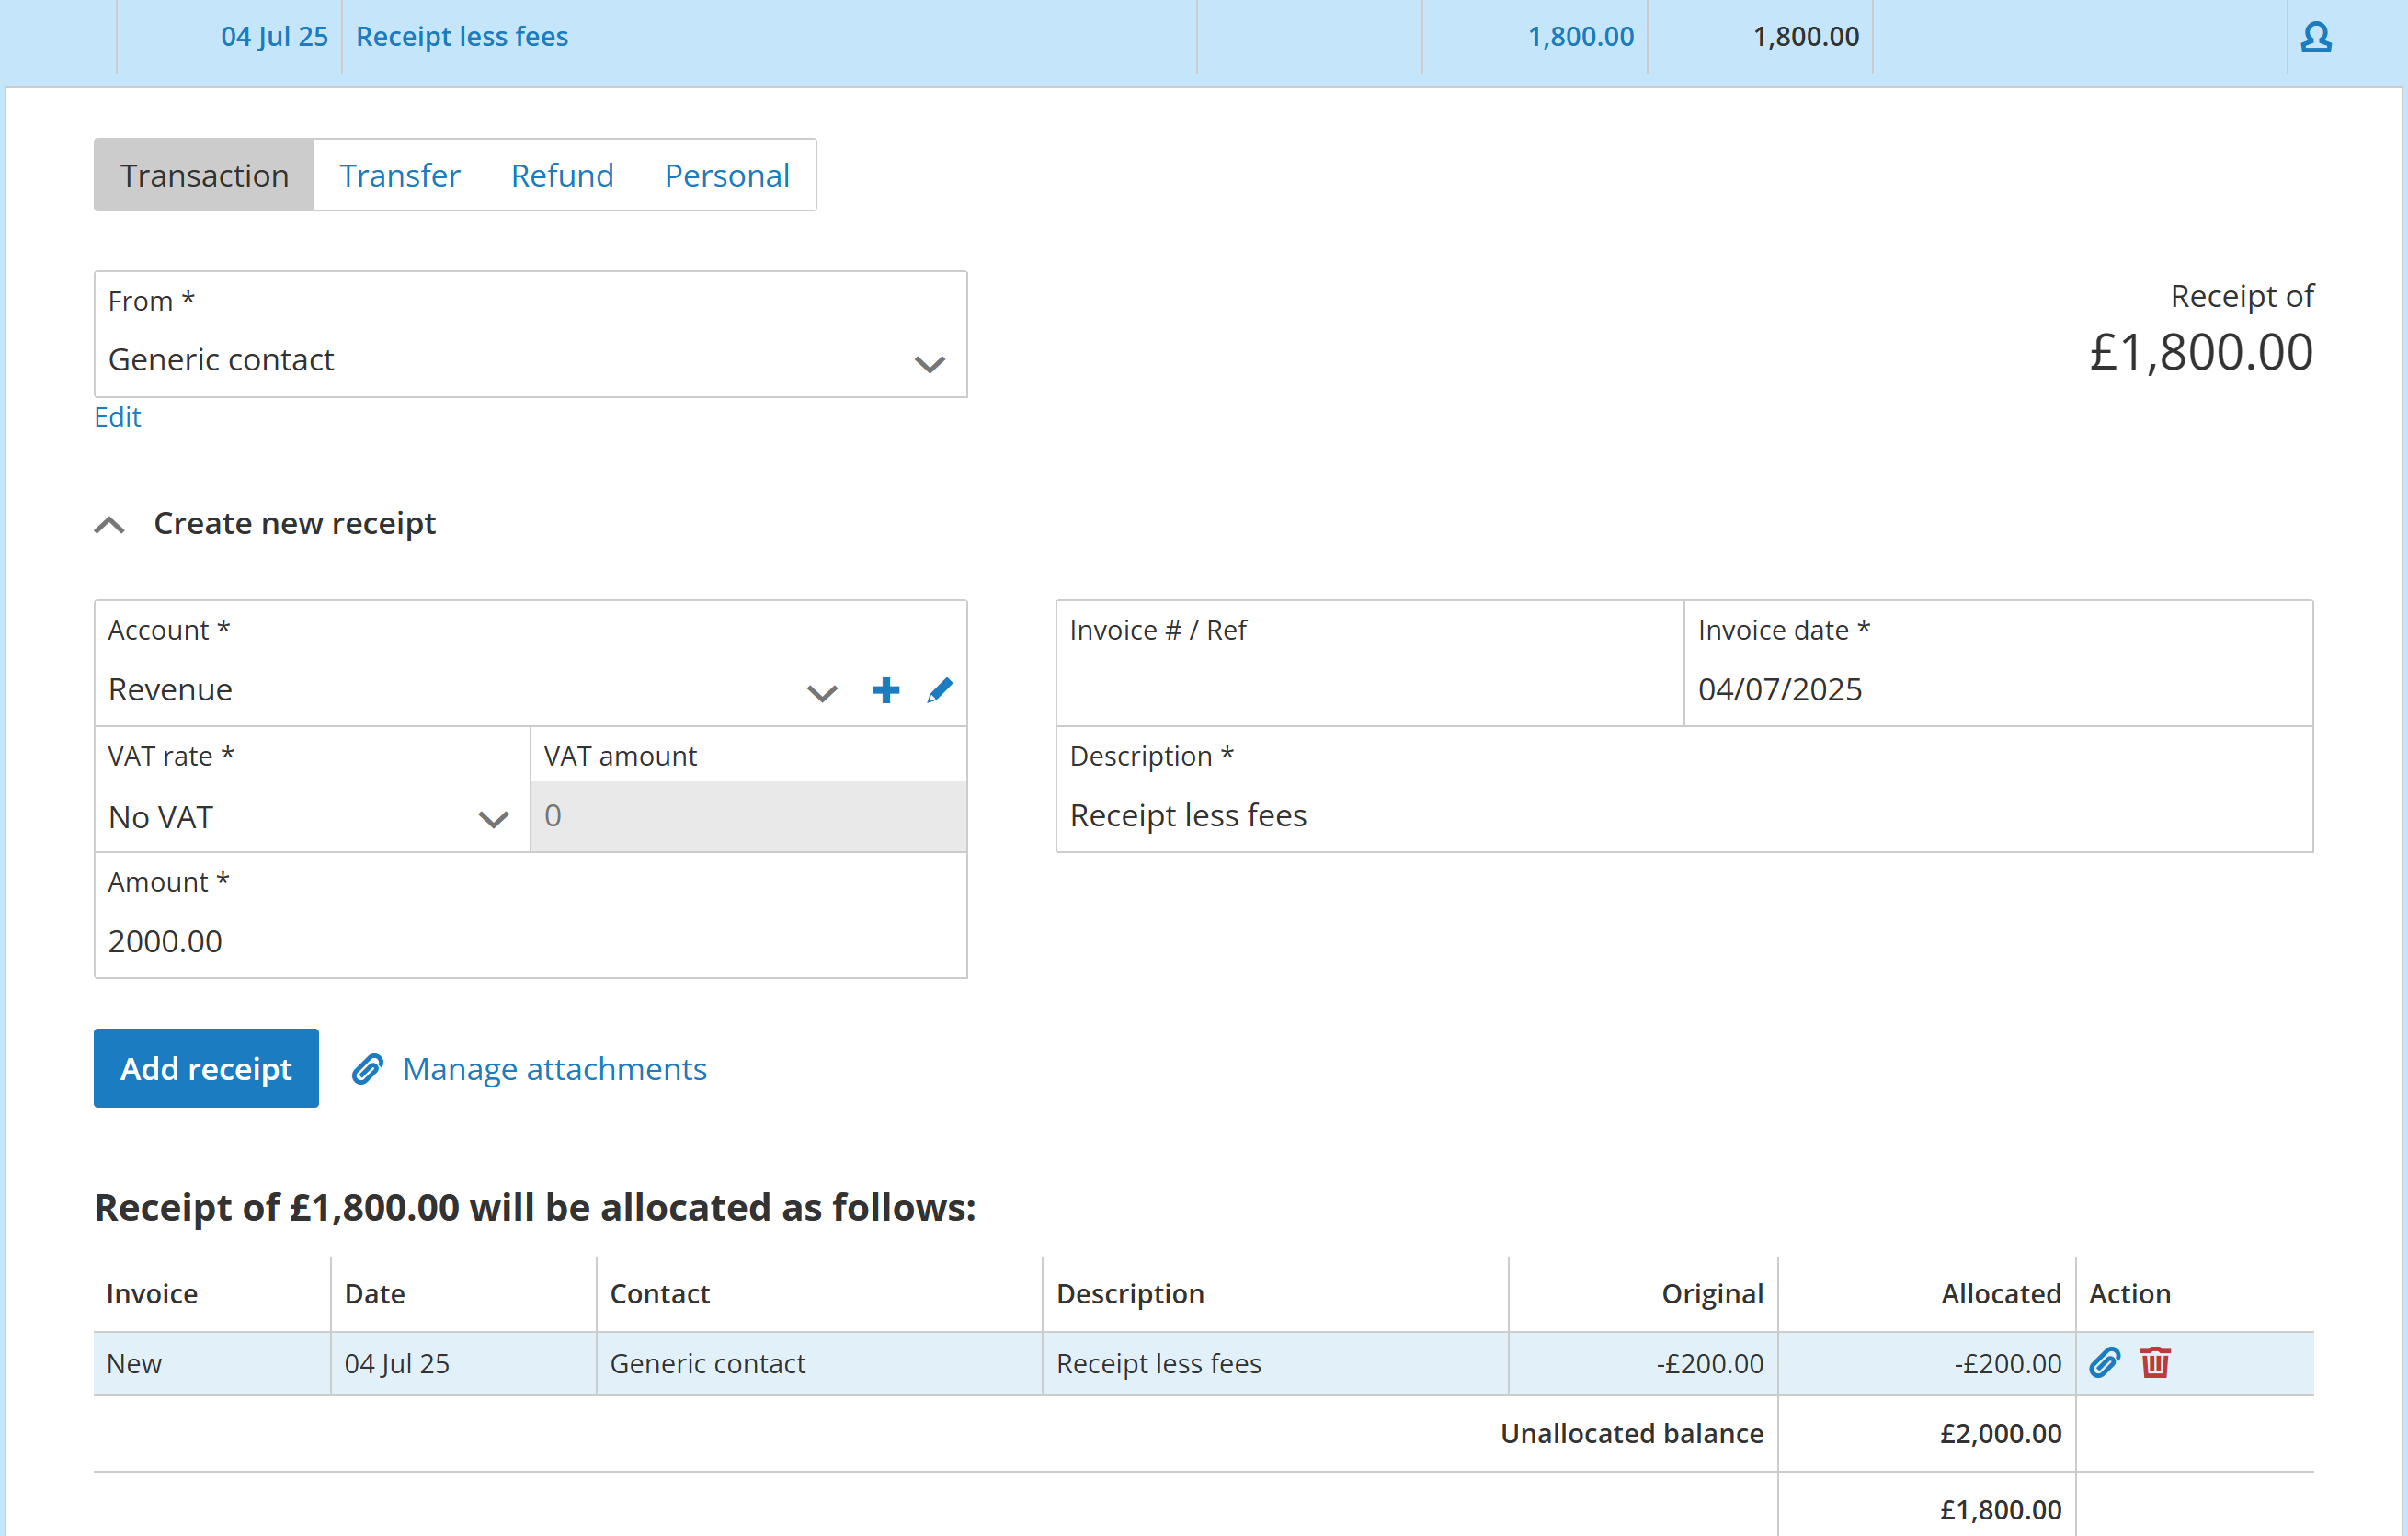The width and height of the screenshot is (2408, 1536).
Task: Click paperclip icon beside Manage attachments
Action: coord(368,1069)
